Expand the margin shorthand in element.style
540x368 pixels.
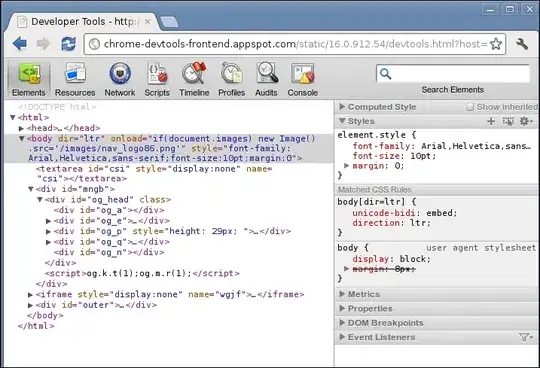point(347,166)
